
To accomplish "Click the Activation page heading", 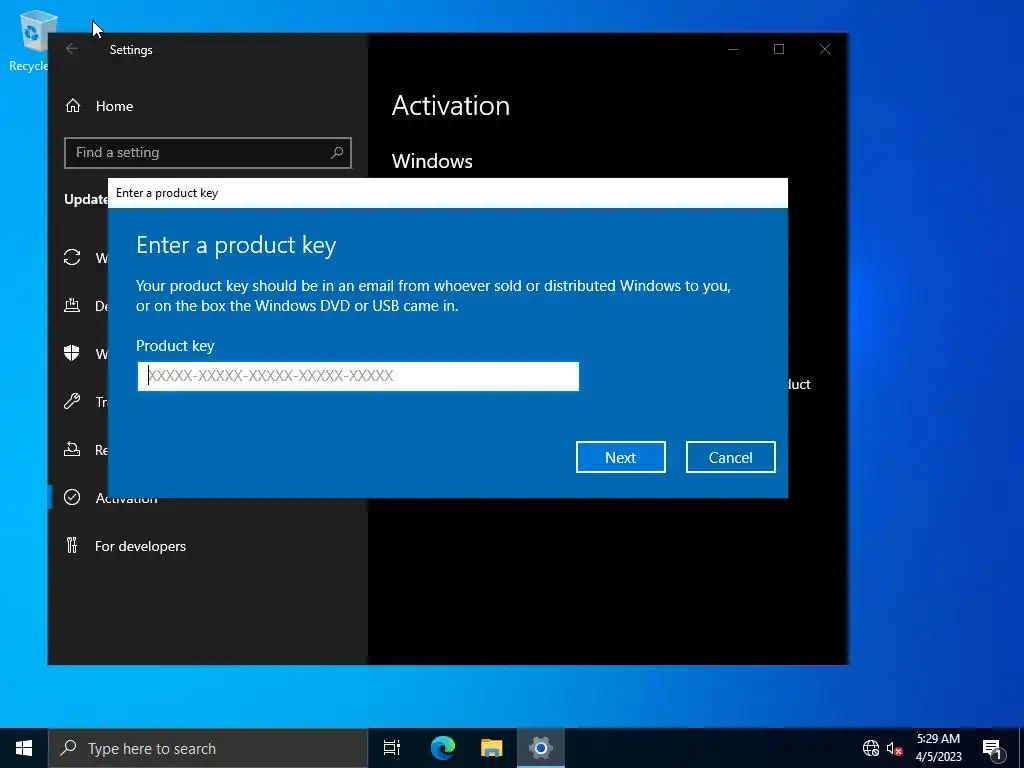I will click(x=451, y=106).
